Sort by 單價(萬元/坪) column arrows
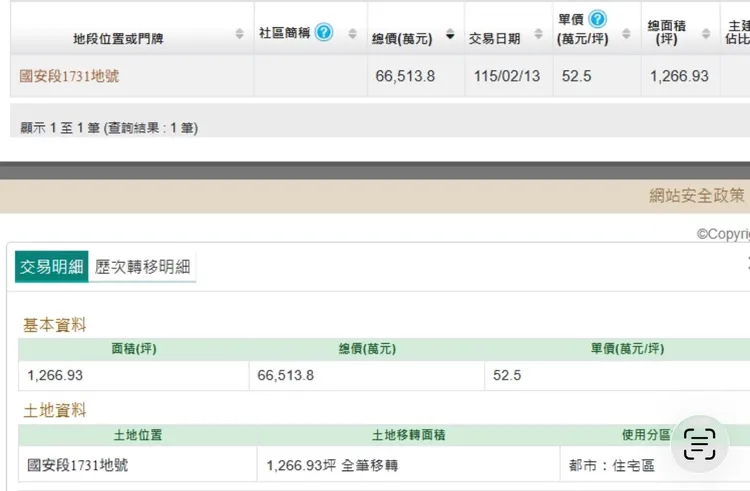Viewport: 750px width, 491px height. coord(626,33)
